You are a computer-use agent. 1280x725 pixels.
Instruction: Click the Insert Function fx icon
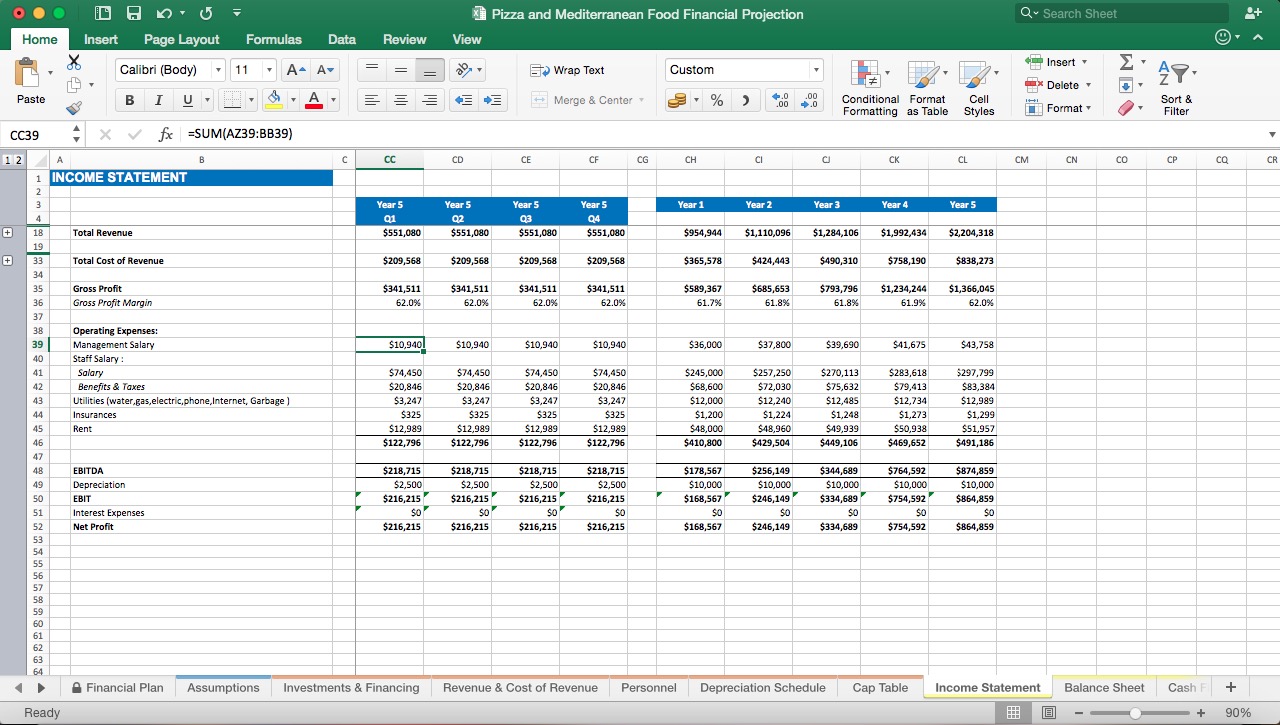pos(166,134)
